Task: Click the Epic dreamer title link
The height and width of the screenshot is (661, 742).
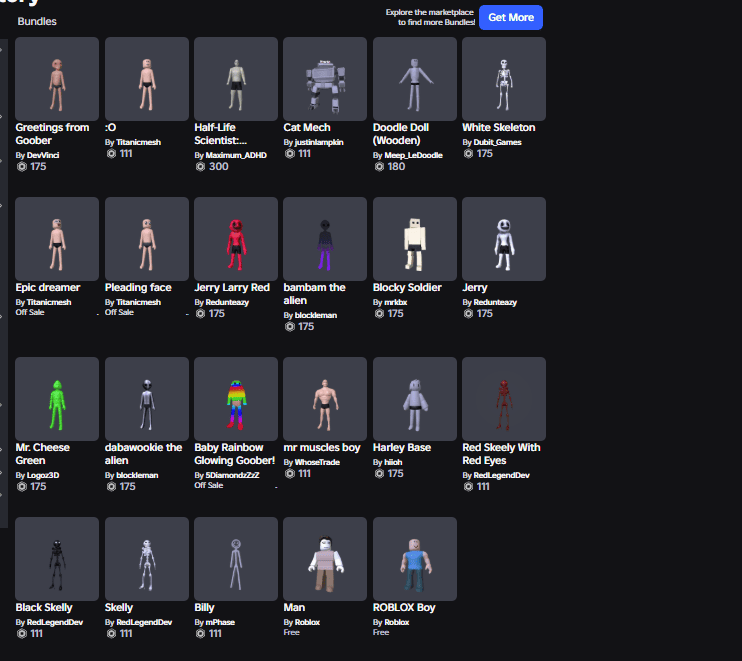Action: (x=48, y=288)
